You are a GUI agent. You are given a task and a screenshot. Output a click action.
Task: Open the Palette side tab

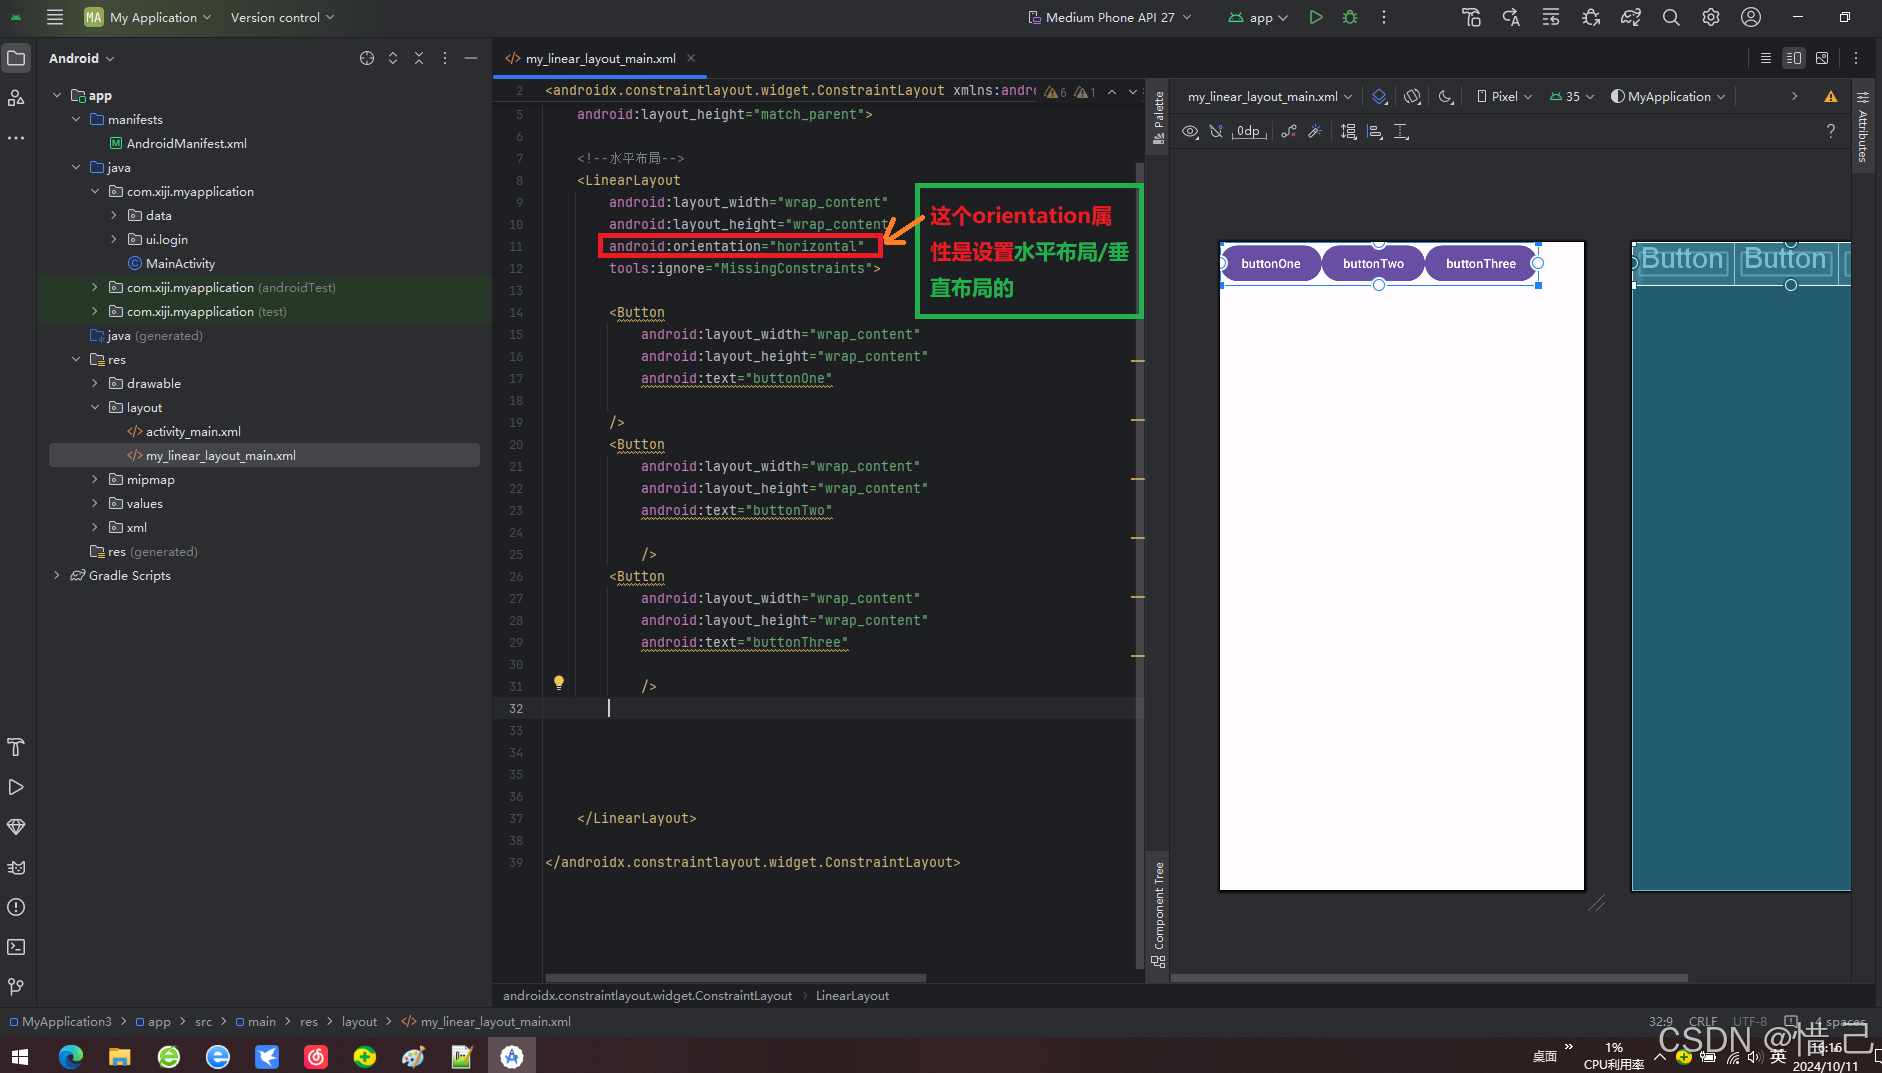(1159, 117)
